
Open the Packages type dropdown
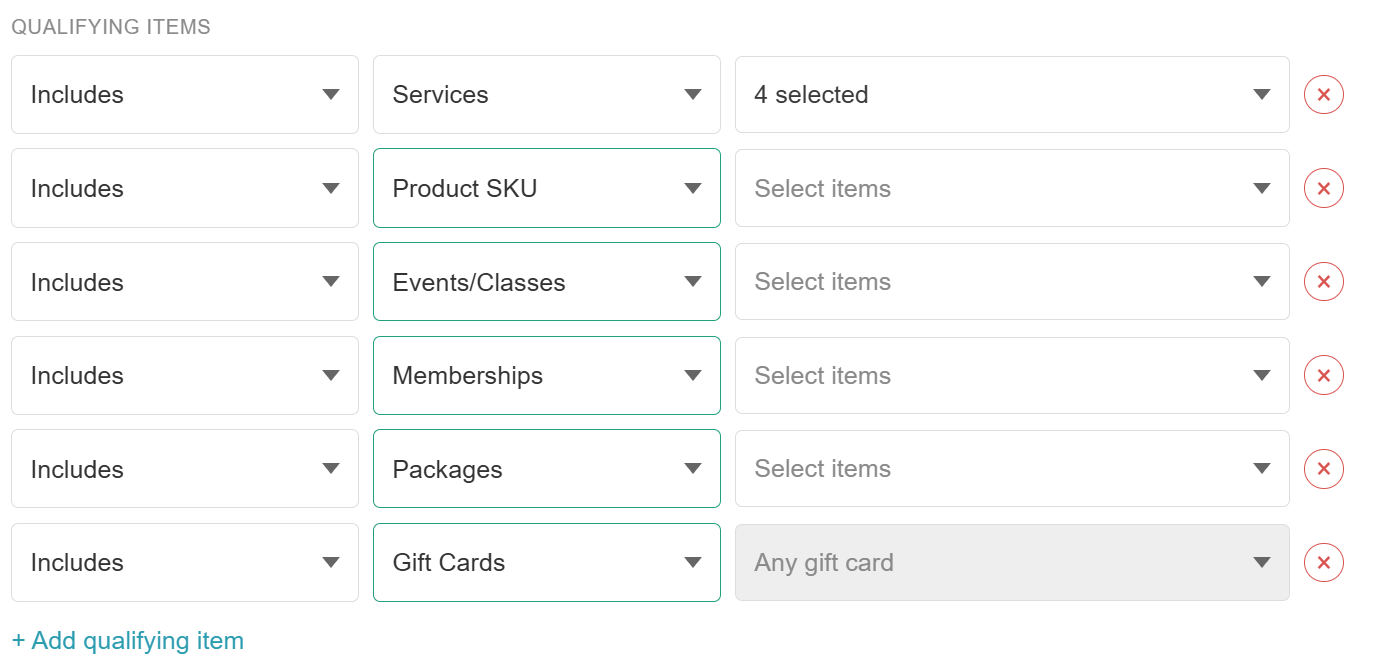pyautogui.click(x=547, y=469)
